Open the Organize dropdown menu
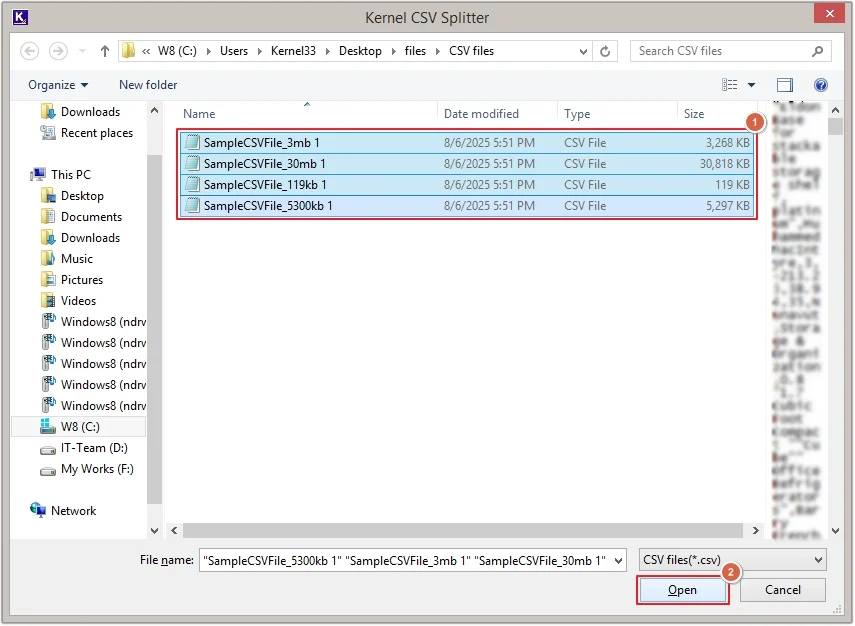This screenshot has height=626, width=855. pos(58,85)
